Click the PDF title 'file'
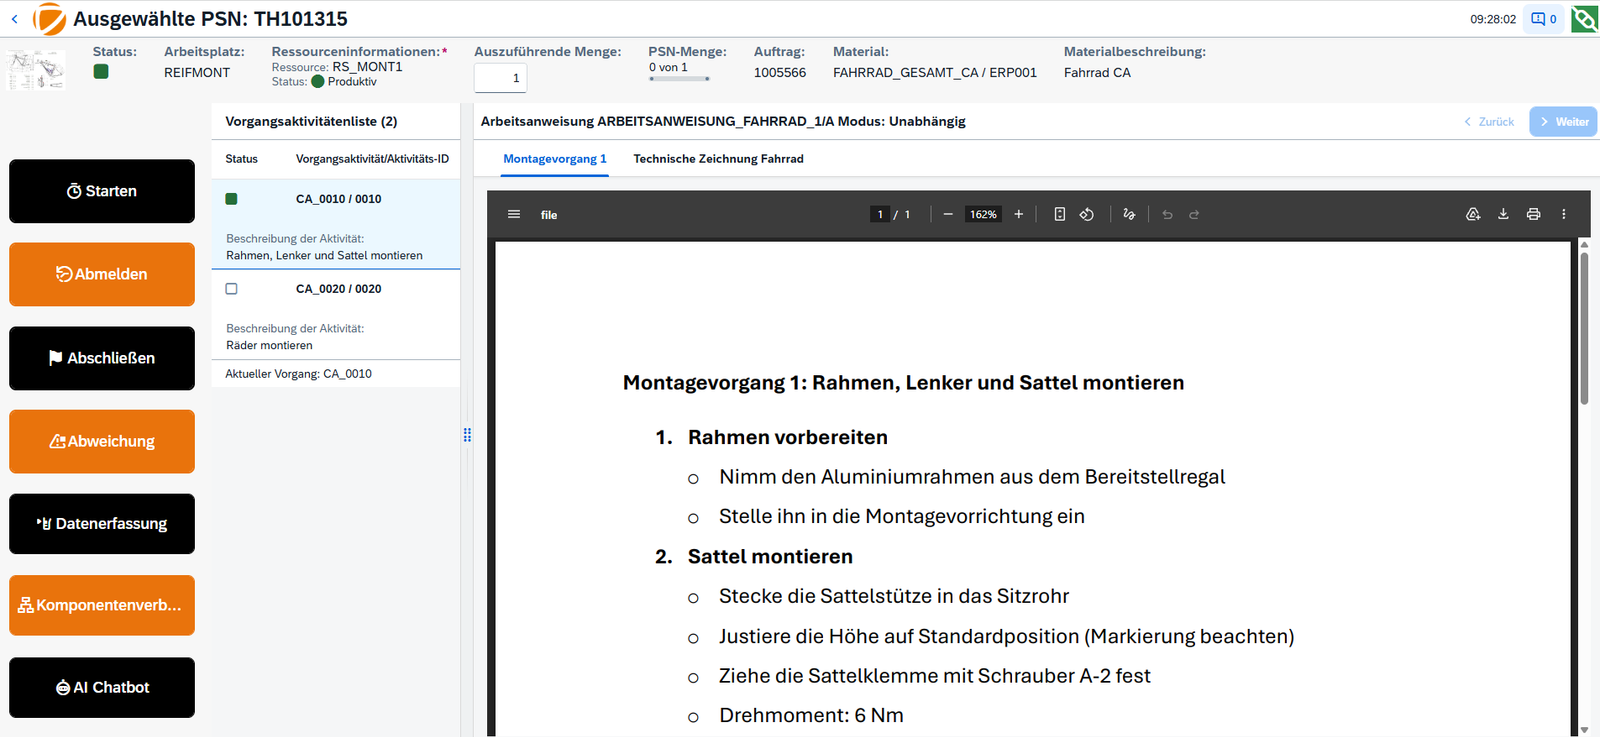Screen dimensions: 1600x737 coord(549,215)
